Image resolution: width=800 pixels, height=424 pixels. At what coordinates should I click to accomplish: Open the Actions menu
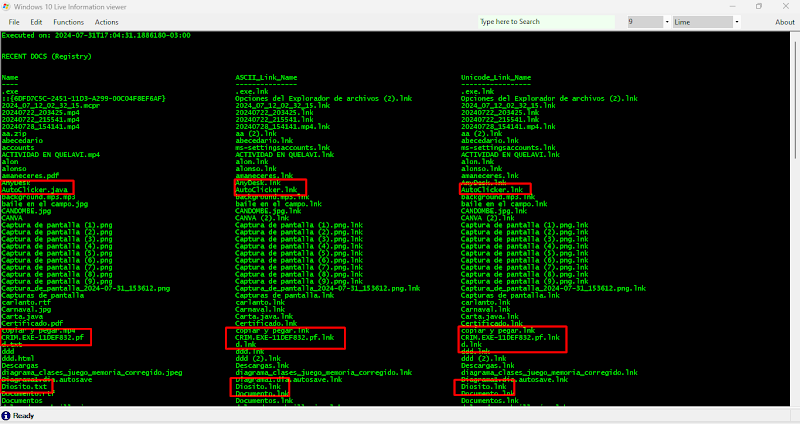[106, 22]
